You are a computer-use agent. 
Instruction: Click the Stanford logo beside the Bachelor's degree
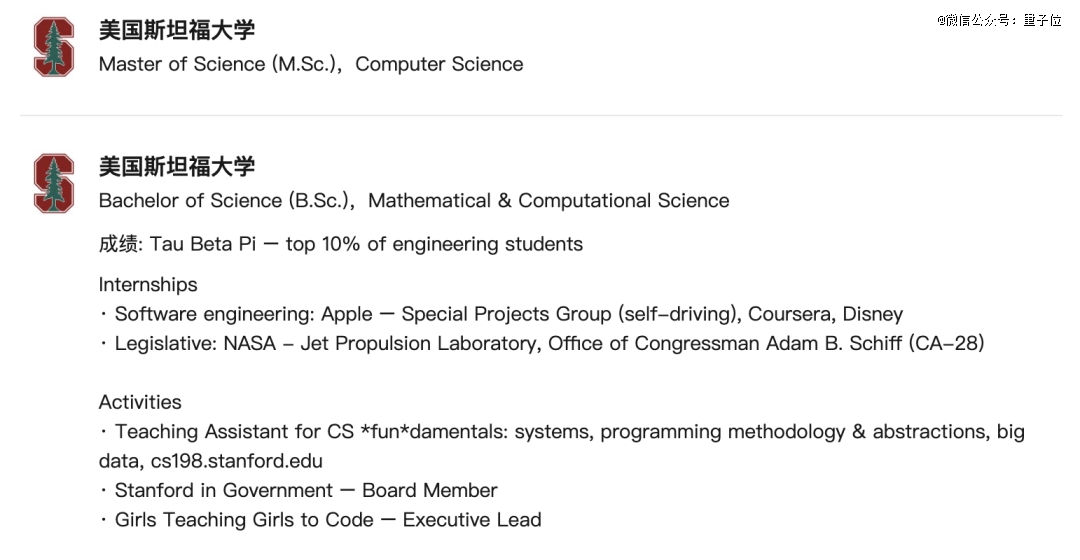54,183
